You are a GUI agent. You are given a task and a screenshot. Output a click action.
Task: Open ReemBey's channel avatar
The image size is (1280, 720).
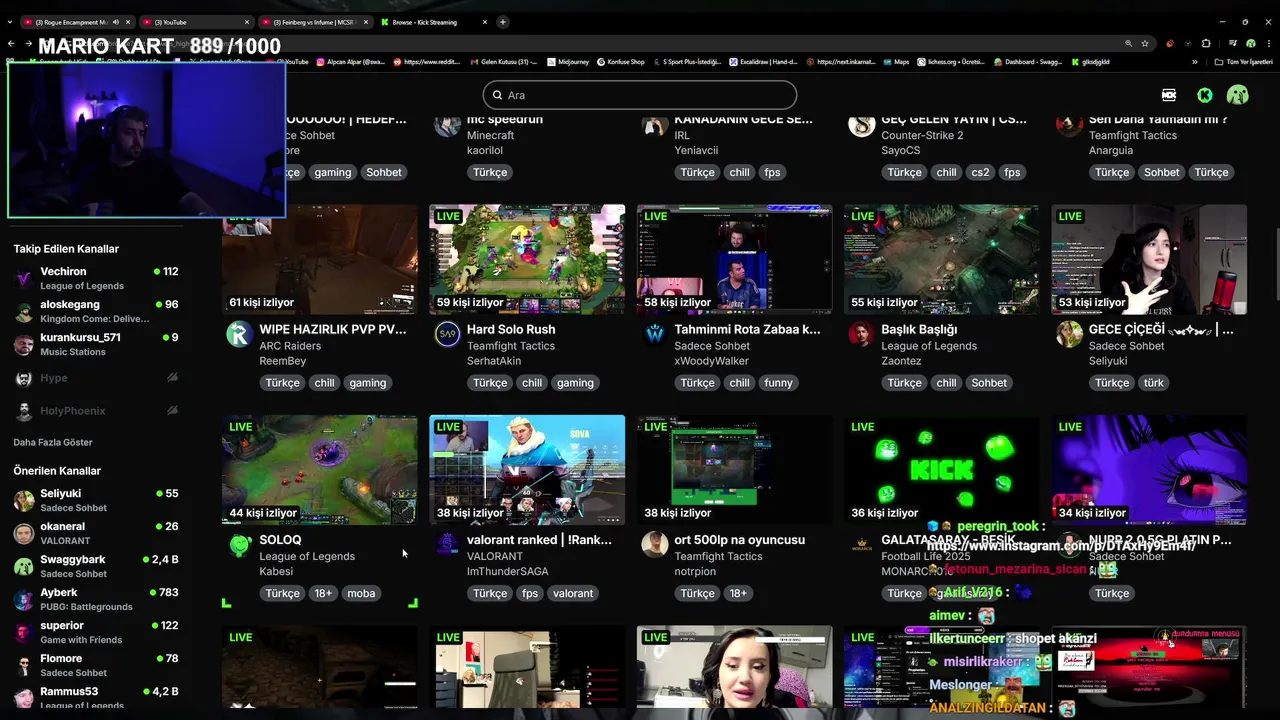coord(239,334)
